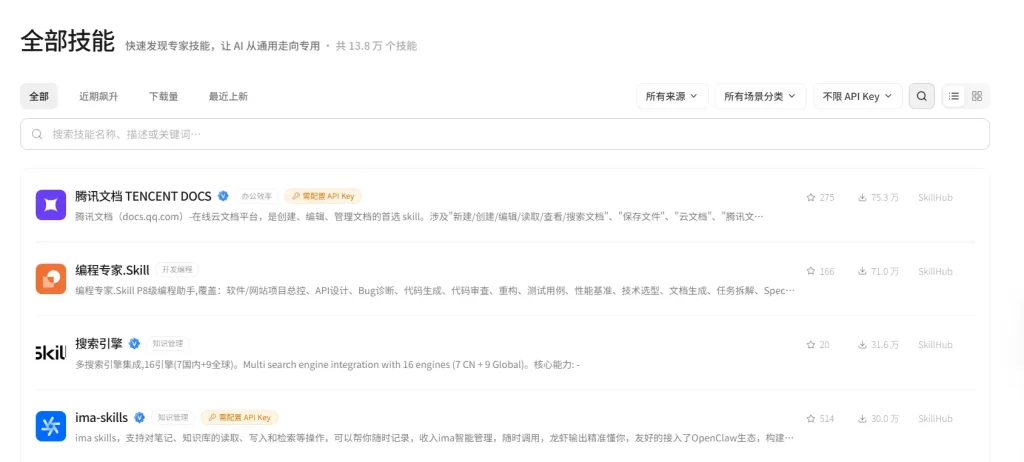
Task: Click download icon showing 75.3 万
Action: point(862,197)
